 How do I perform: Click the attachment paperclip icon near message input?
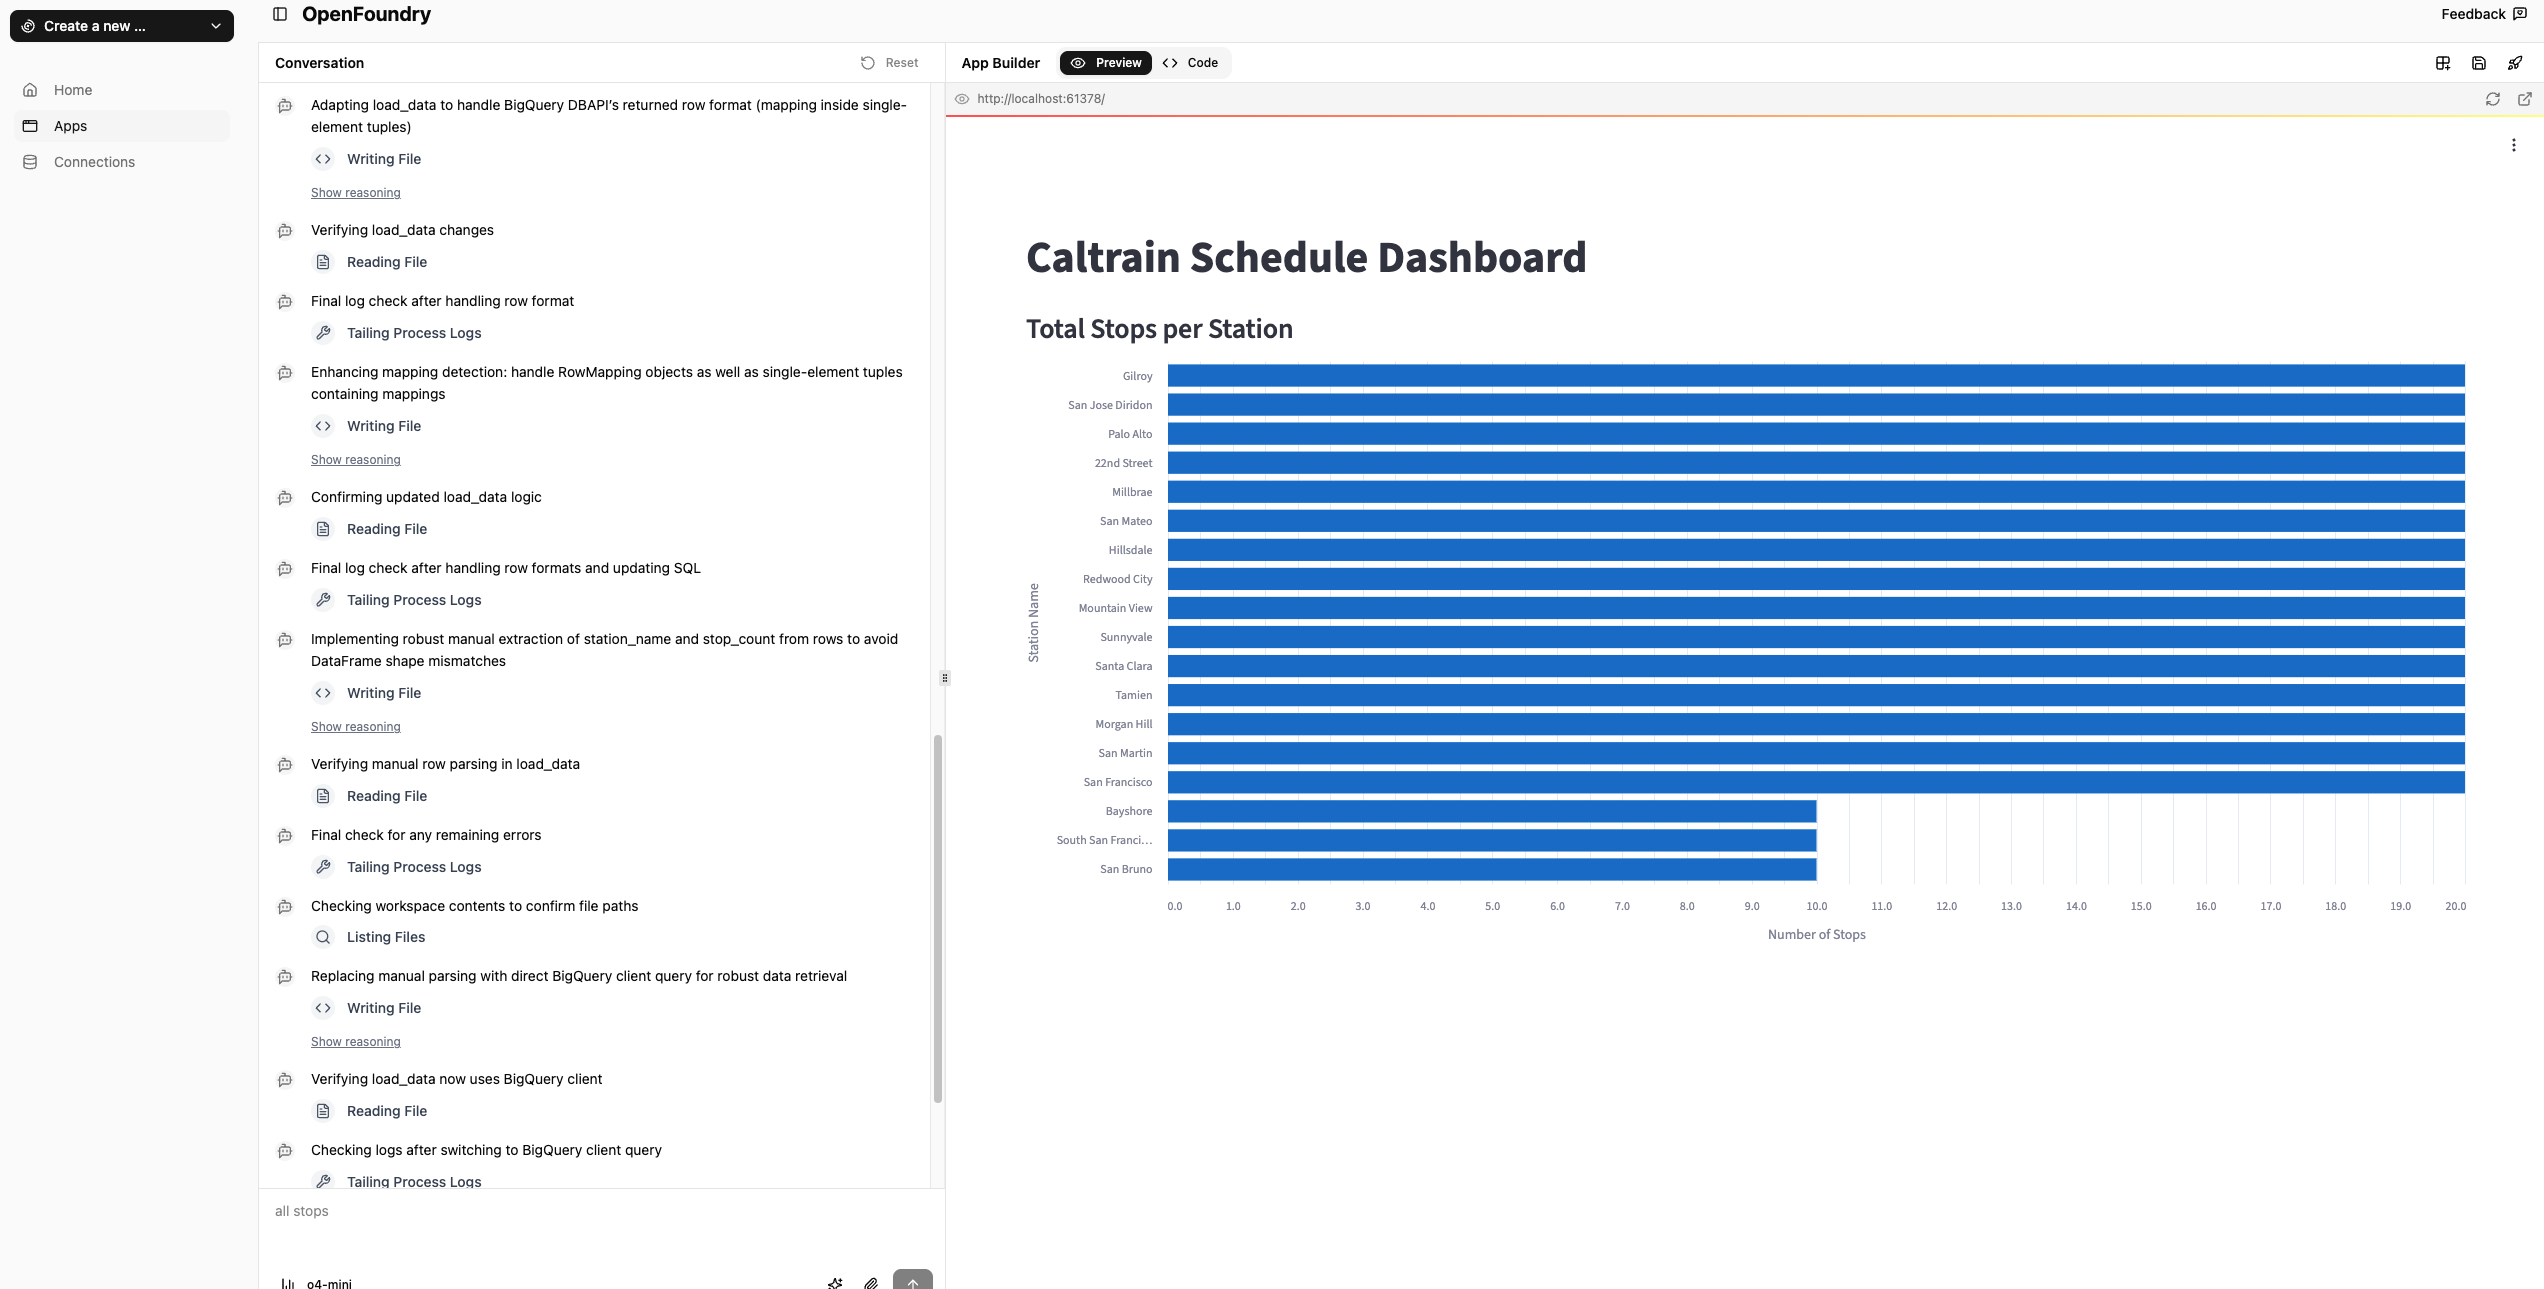[871, 1283]
